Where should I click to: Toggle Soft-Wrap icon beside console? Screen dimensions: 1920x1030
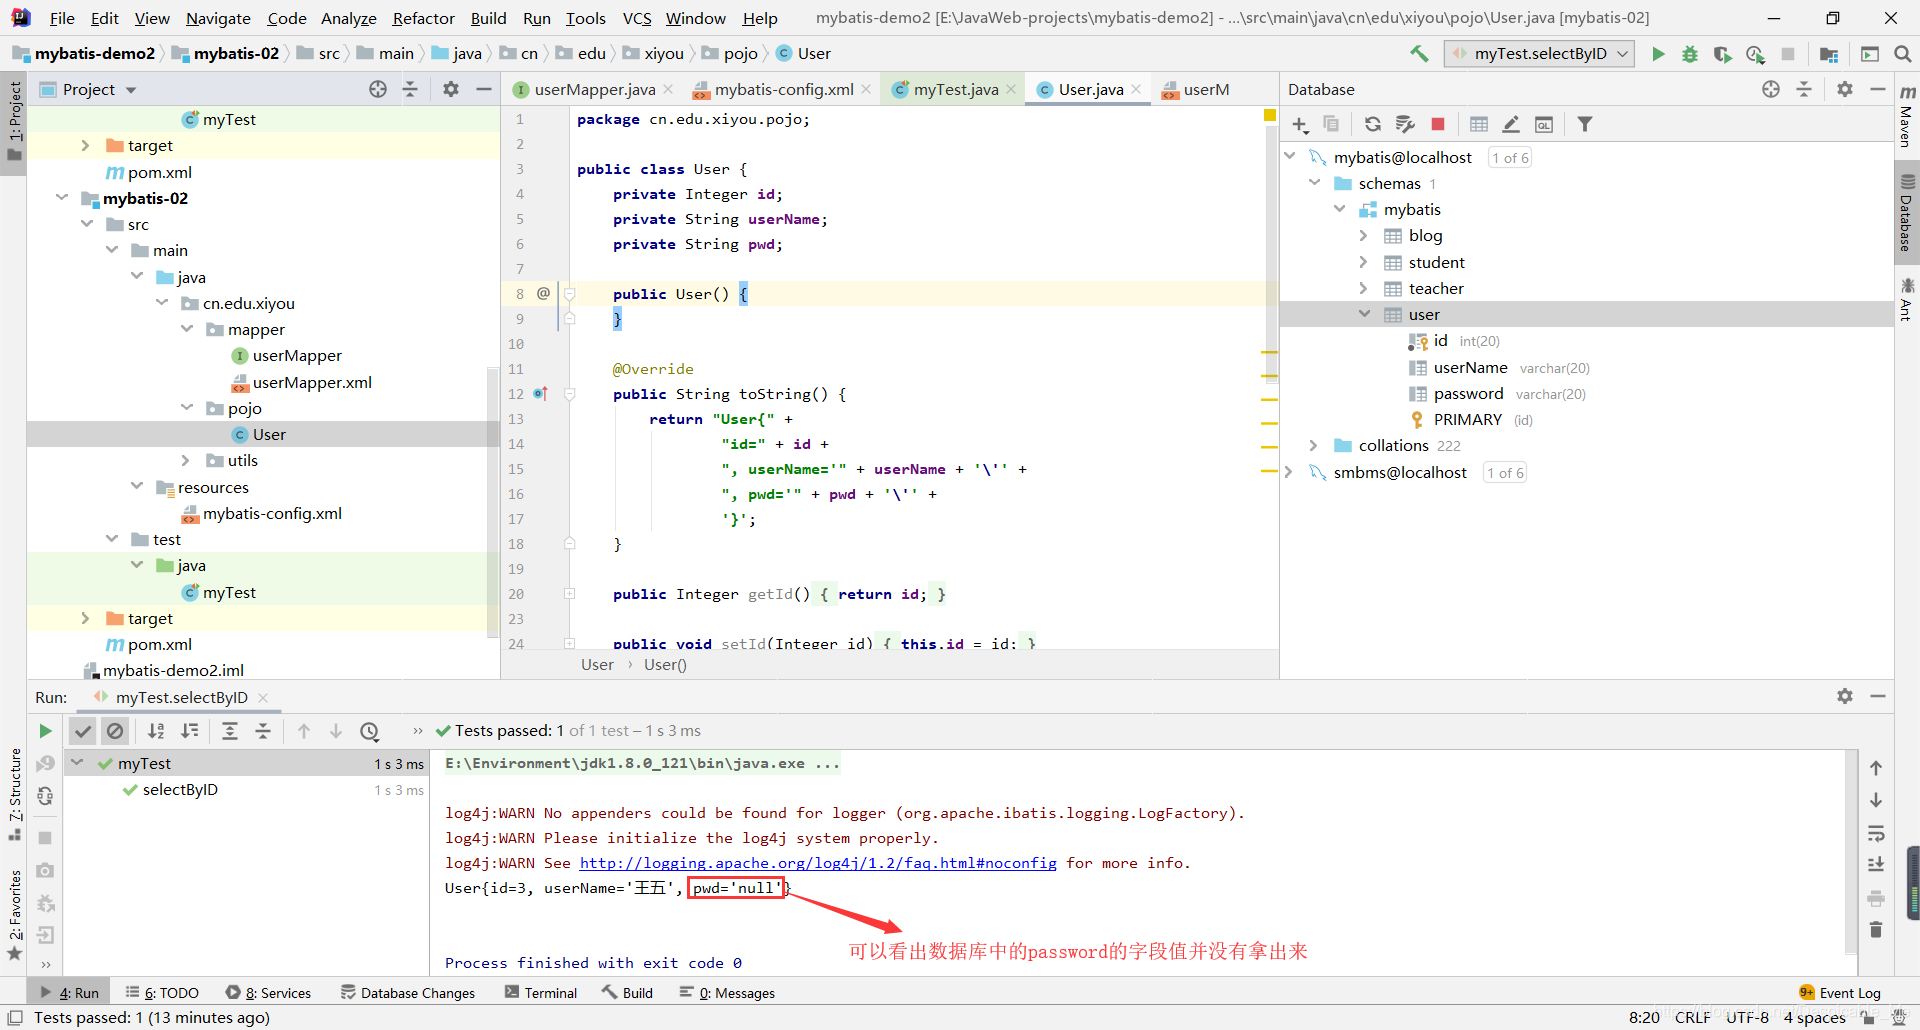[x=1876, y=833]
